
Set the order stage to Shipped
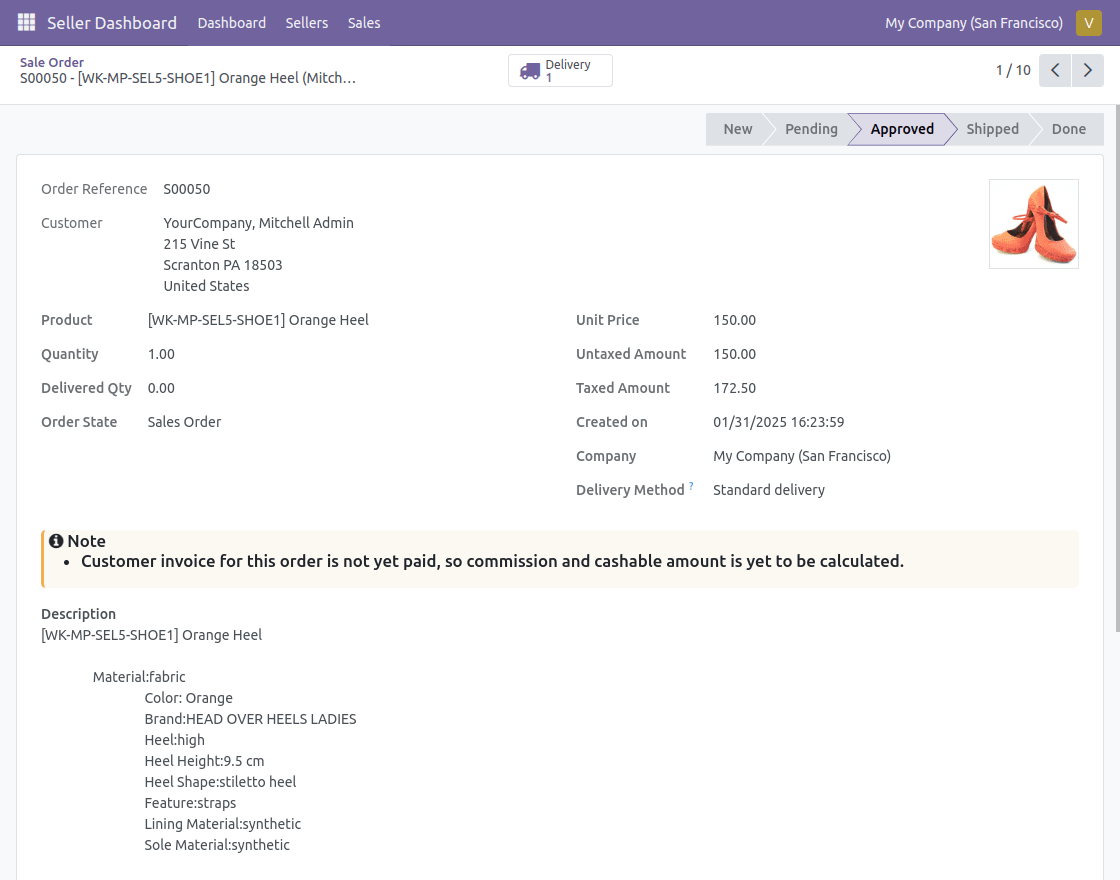(x=992, y=129)
